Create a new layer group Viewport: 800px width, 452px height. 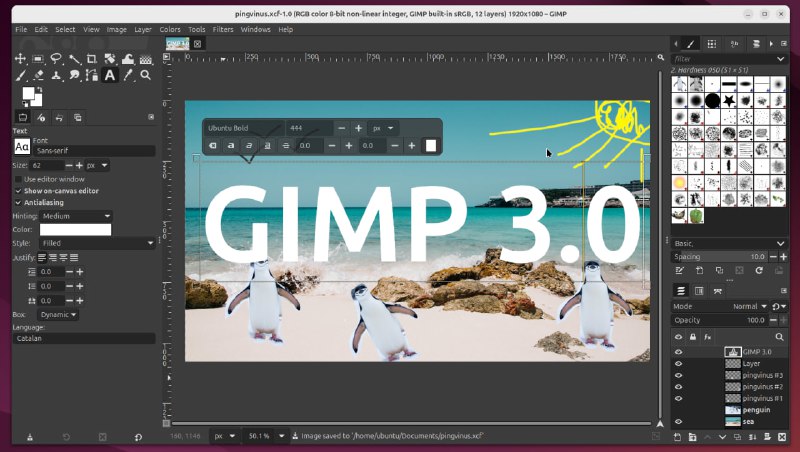[x=692, y=437]
